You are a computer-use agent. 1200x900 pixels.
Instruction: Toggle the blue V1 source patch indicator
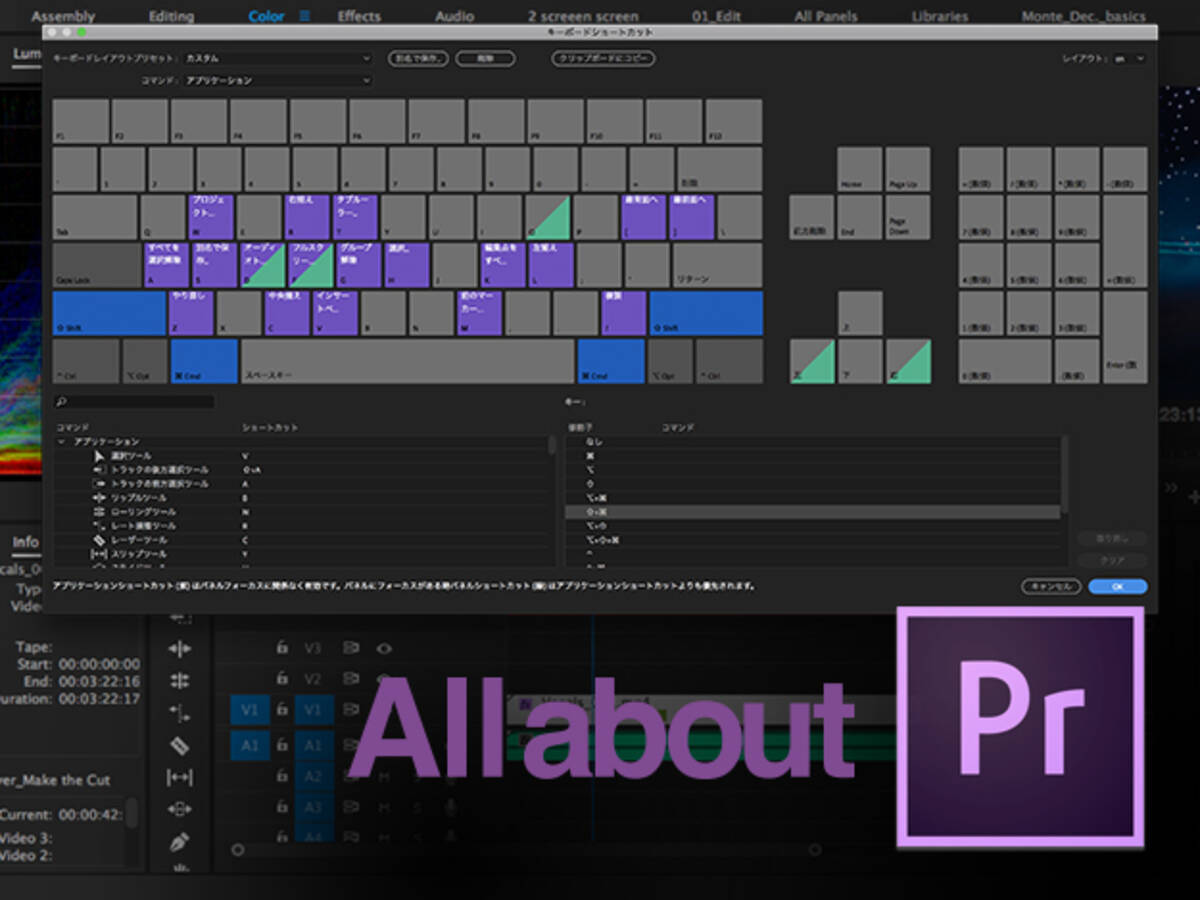click(250, 710)
